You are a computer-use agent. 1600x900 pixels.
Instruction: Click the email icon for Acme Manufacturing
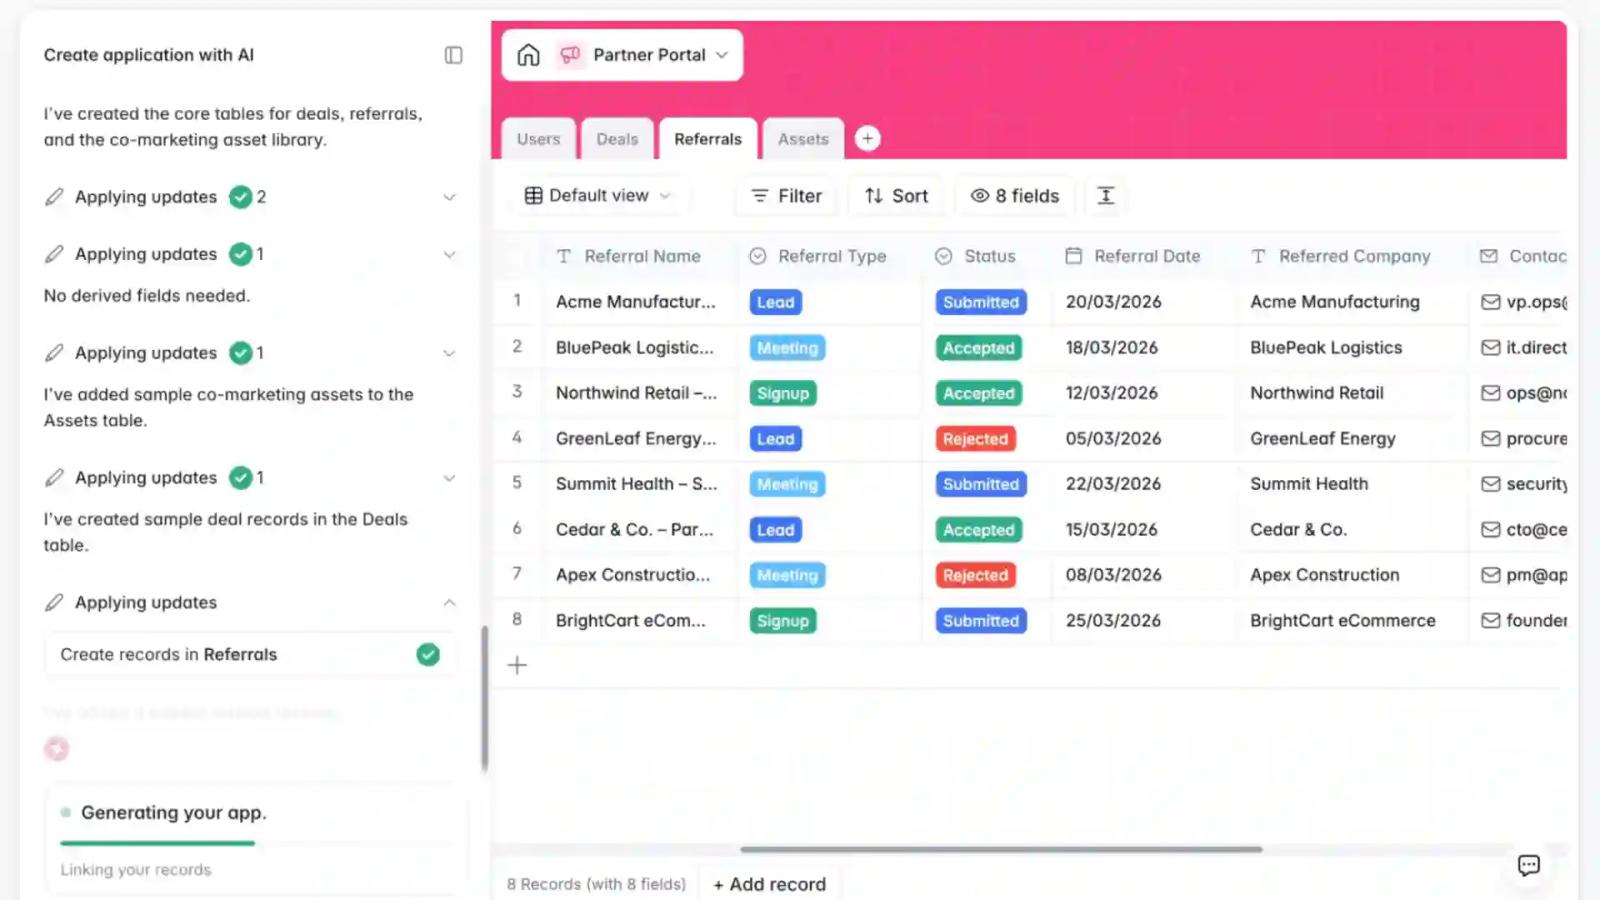(1490, 302)
